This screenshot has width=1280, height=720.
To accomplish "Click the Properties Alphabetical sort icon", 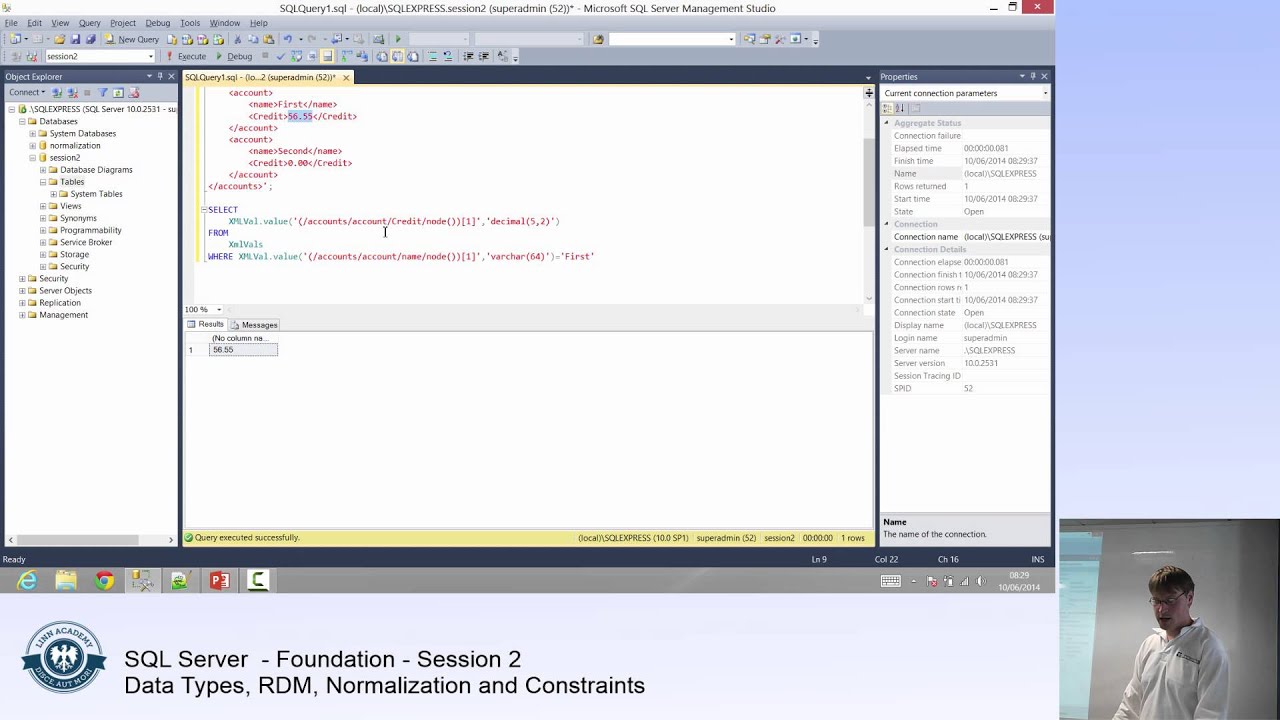I will point(899,108).
